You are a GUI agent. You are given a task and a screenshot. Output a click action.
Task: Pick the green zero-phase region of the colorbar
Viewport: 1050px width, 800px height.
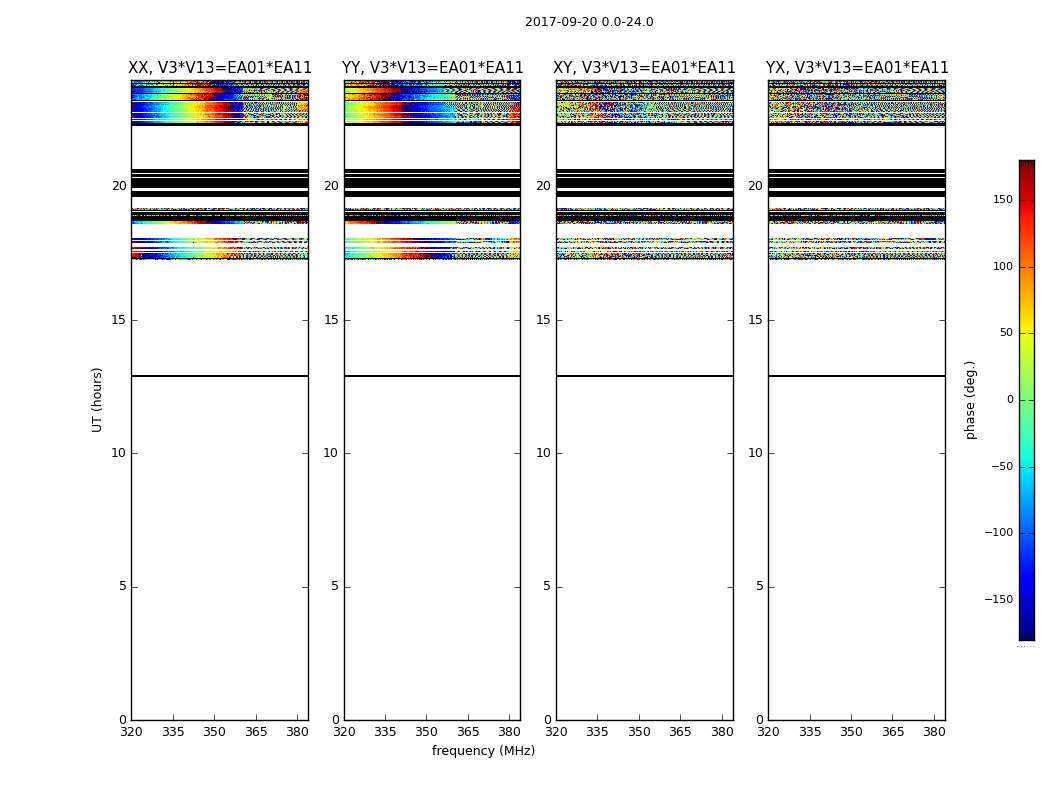coord(1027,400)
